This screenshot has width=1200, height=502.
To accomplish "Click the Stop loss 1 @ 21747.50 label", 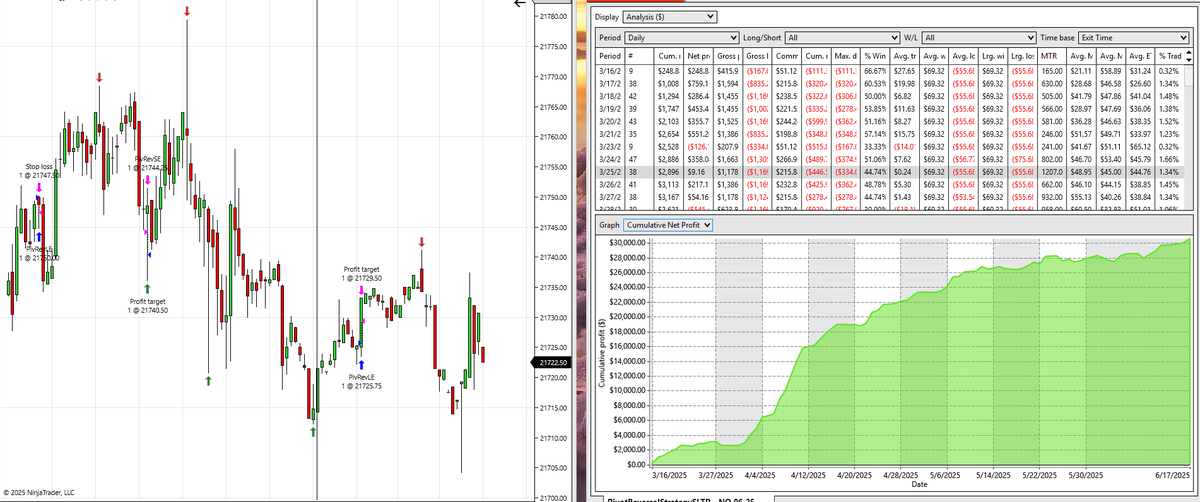I will [40, 171].
